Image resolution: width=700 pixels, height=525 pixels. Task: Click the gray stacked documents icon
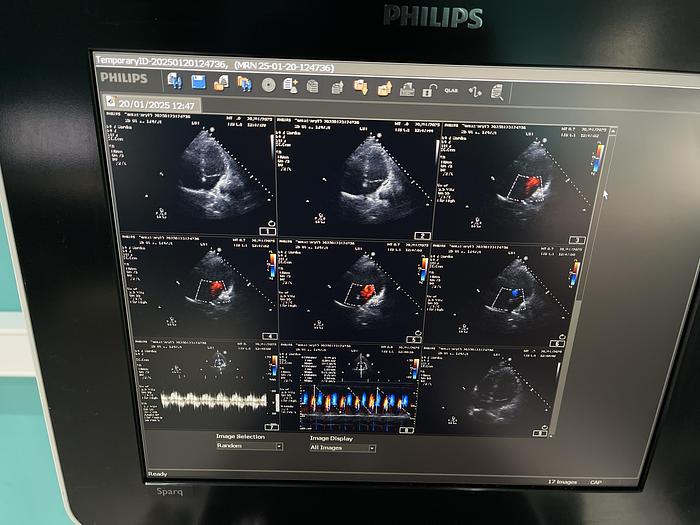(x=312, y=86)
